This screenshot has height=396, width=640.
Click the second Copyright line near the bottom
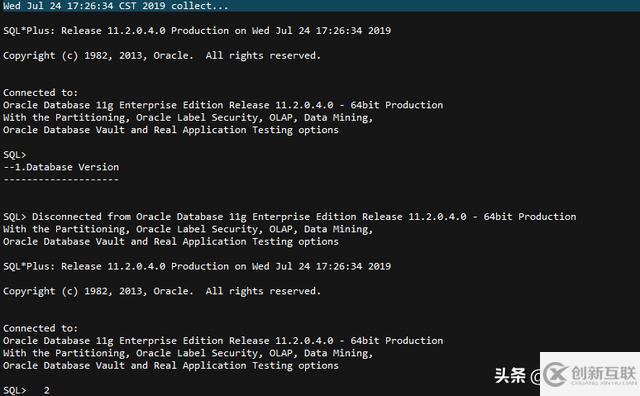(162, 291)
